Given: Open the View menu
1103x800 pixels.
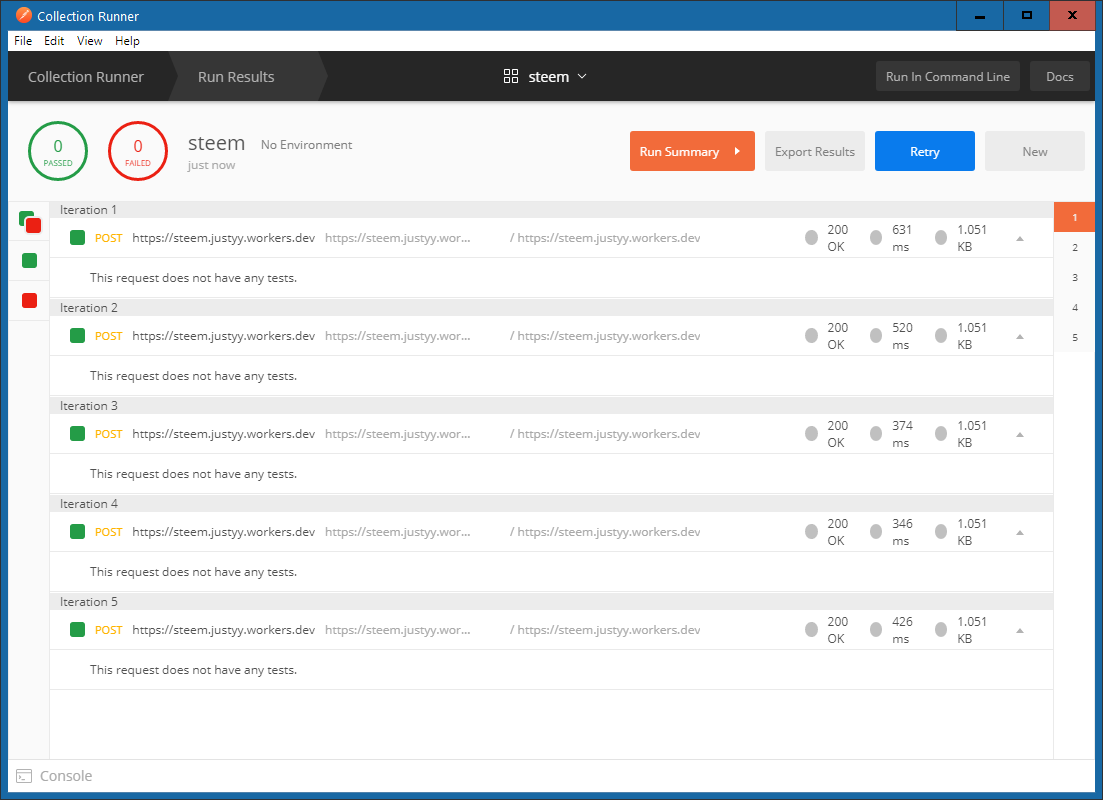Looking at the screenshot, I should (x=89, y=41).
